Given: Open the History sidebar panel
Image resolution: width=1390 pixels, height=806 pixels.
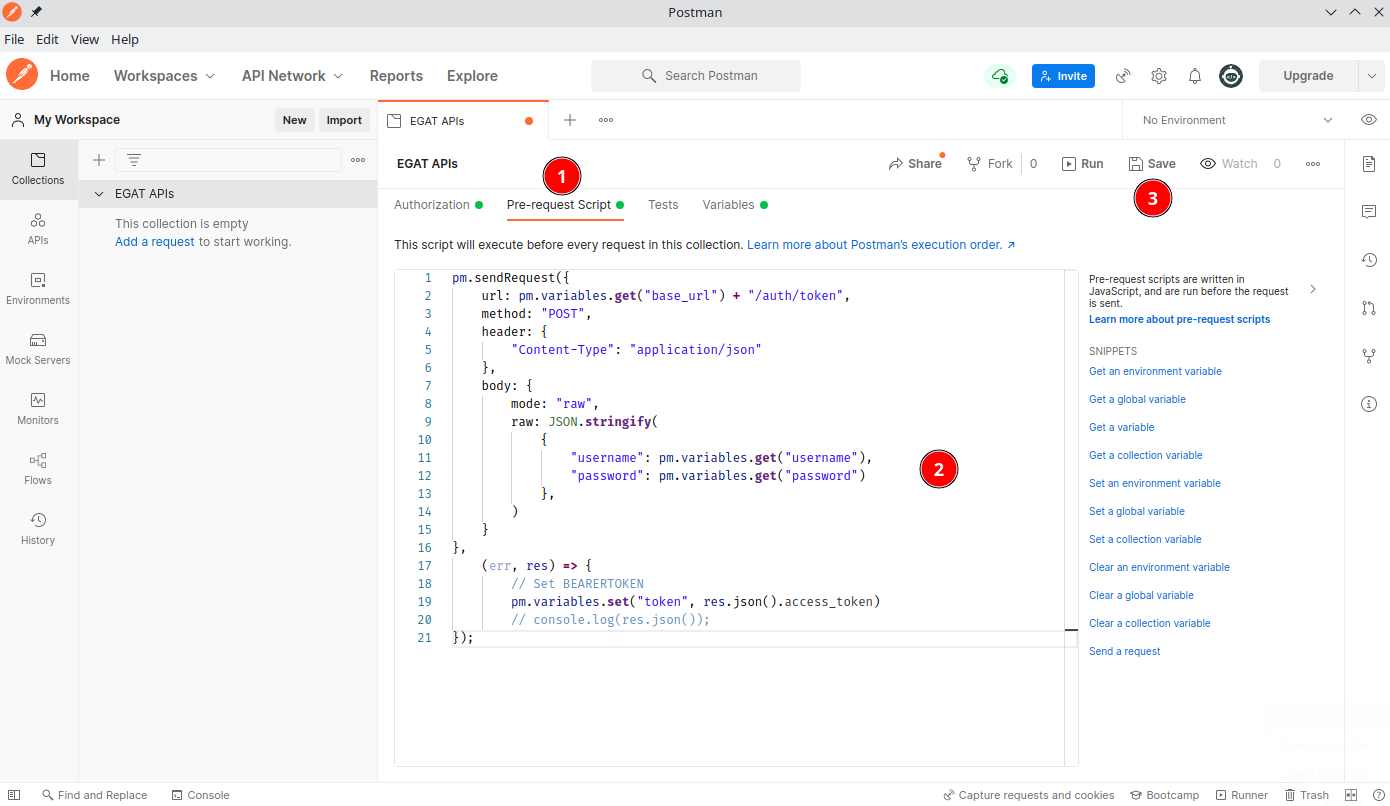Looking at the screenshot, I should pyautogui.click(x=38, y=529).
